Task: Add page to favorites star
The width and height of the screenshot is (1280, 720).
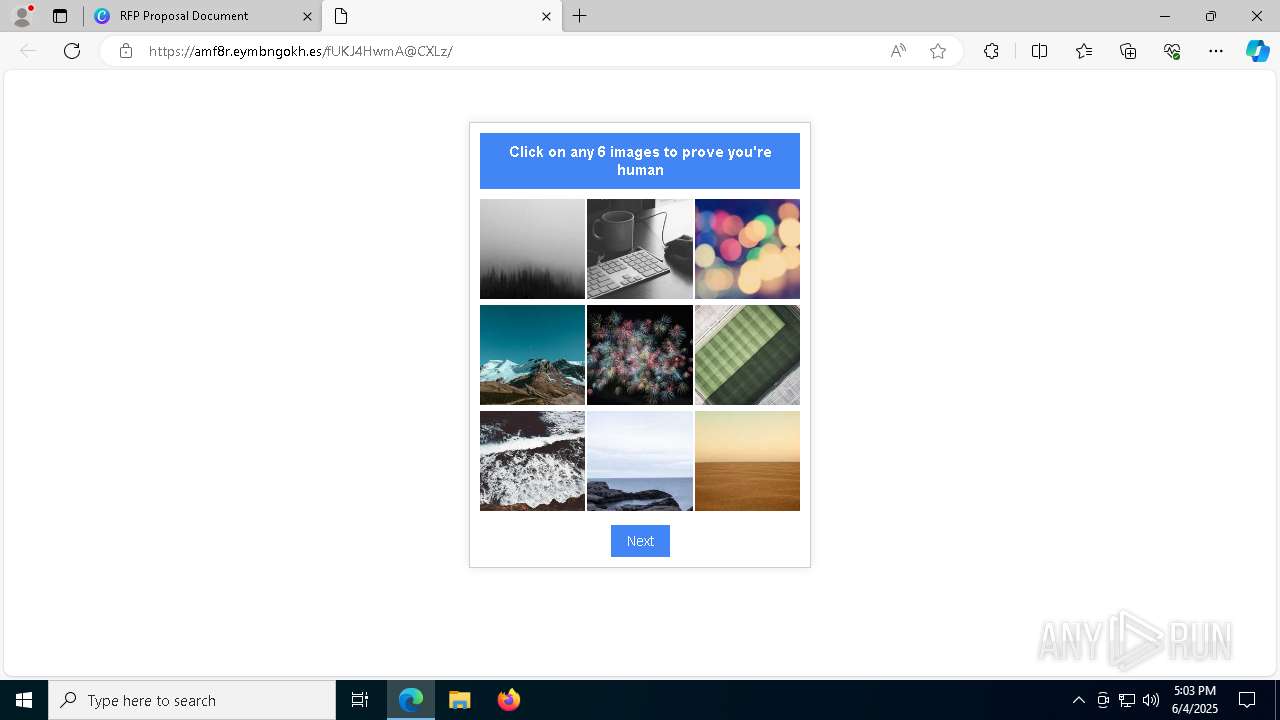Action: click(938, 51)
